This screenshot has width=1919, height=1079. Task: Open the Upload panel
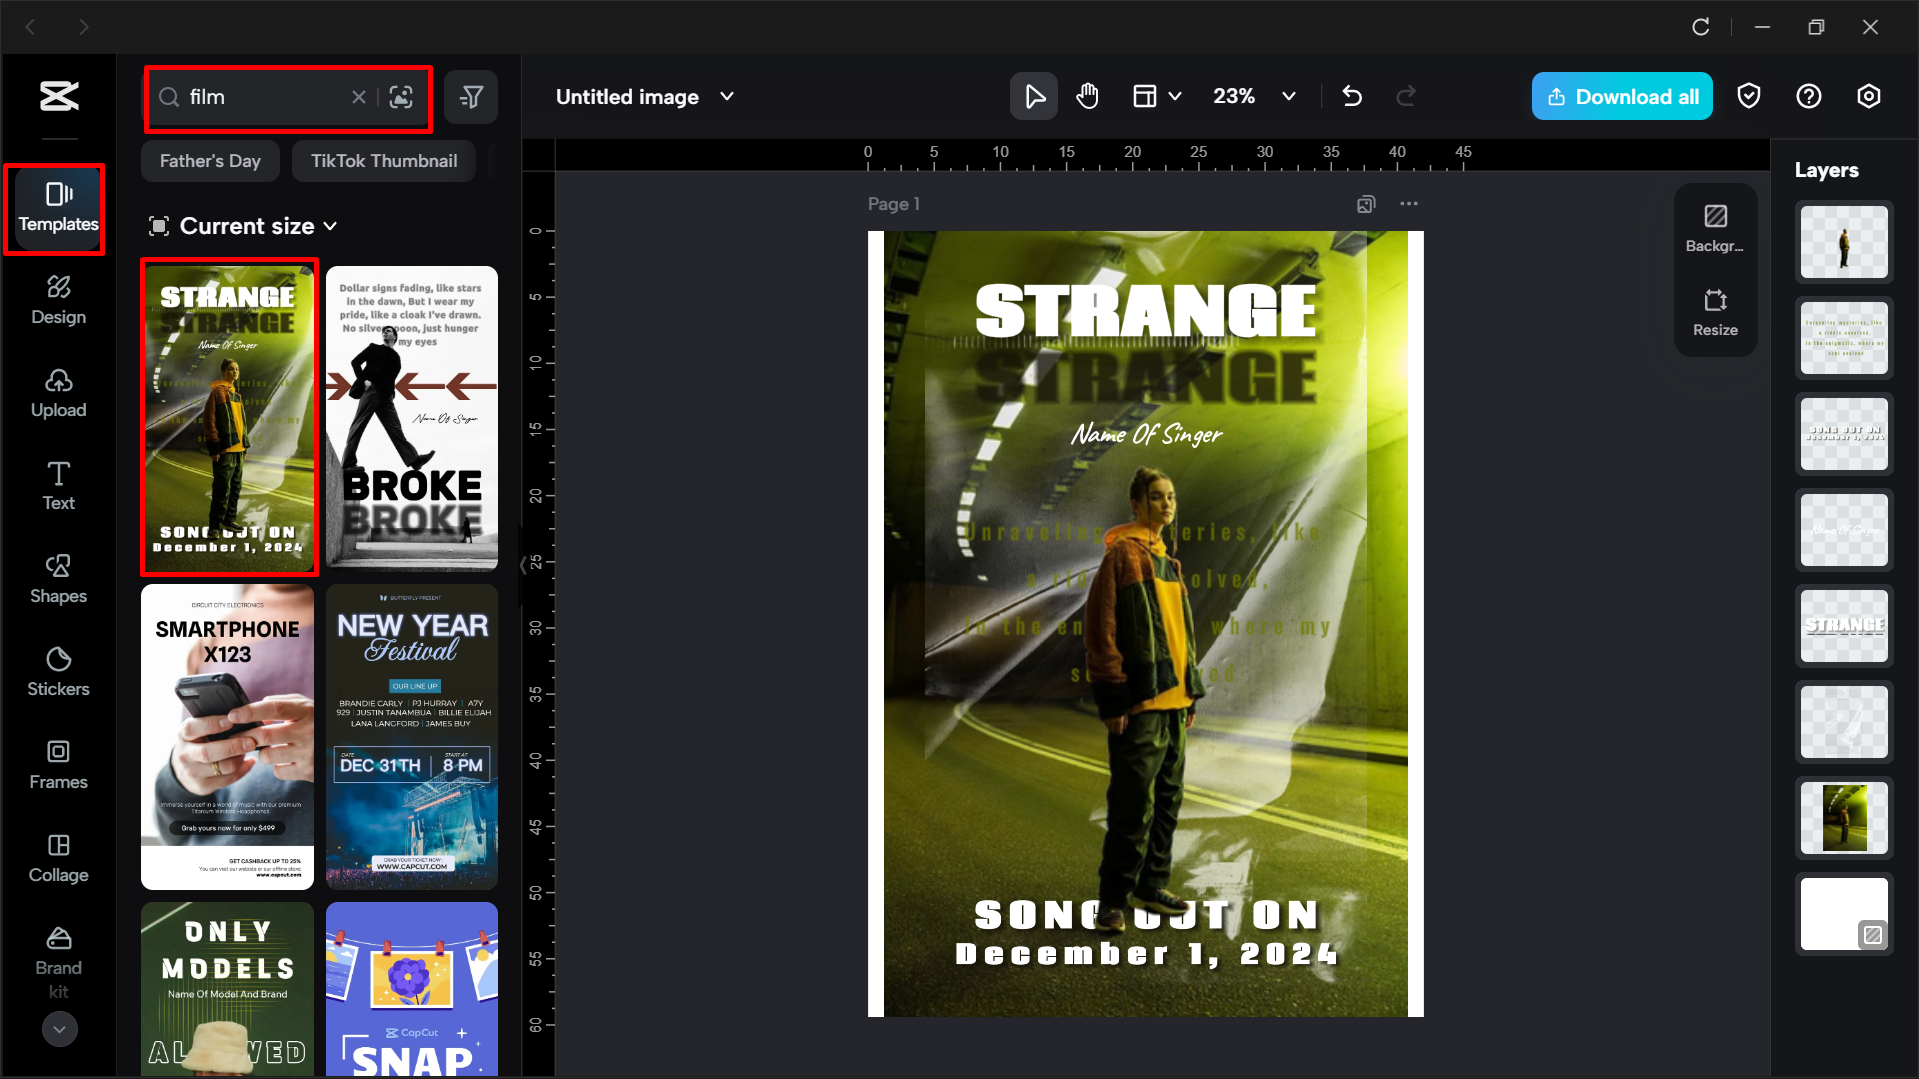point(58,393)
